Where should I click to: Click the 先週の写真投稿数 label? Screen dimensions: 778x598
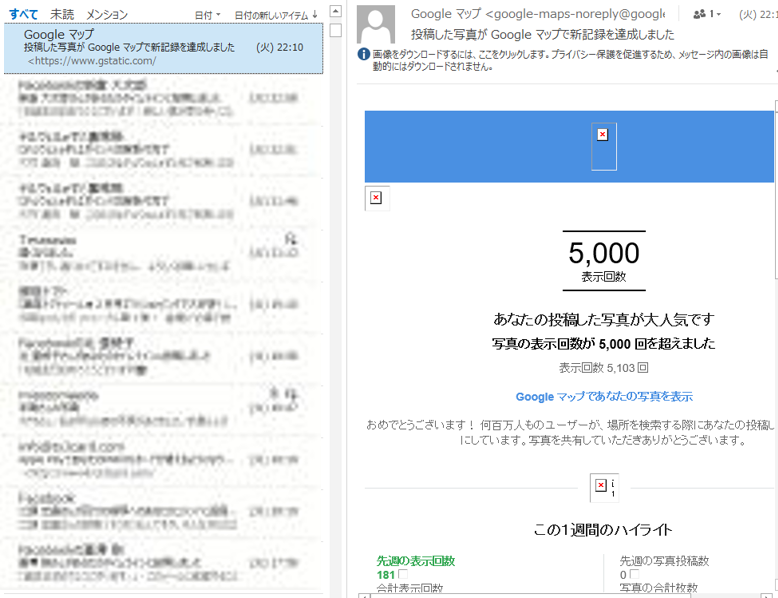[664, 561]
